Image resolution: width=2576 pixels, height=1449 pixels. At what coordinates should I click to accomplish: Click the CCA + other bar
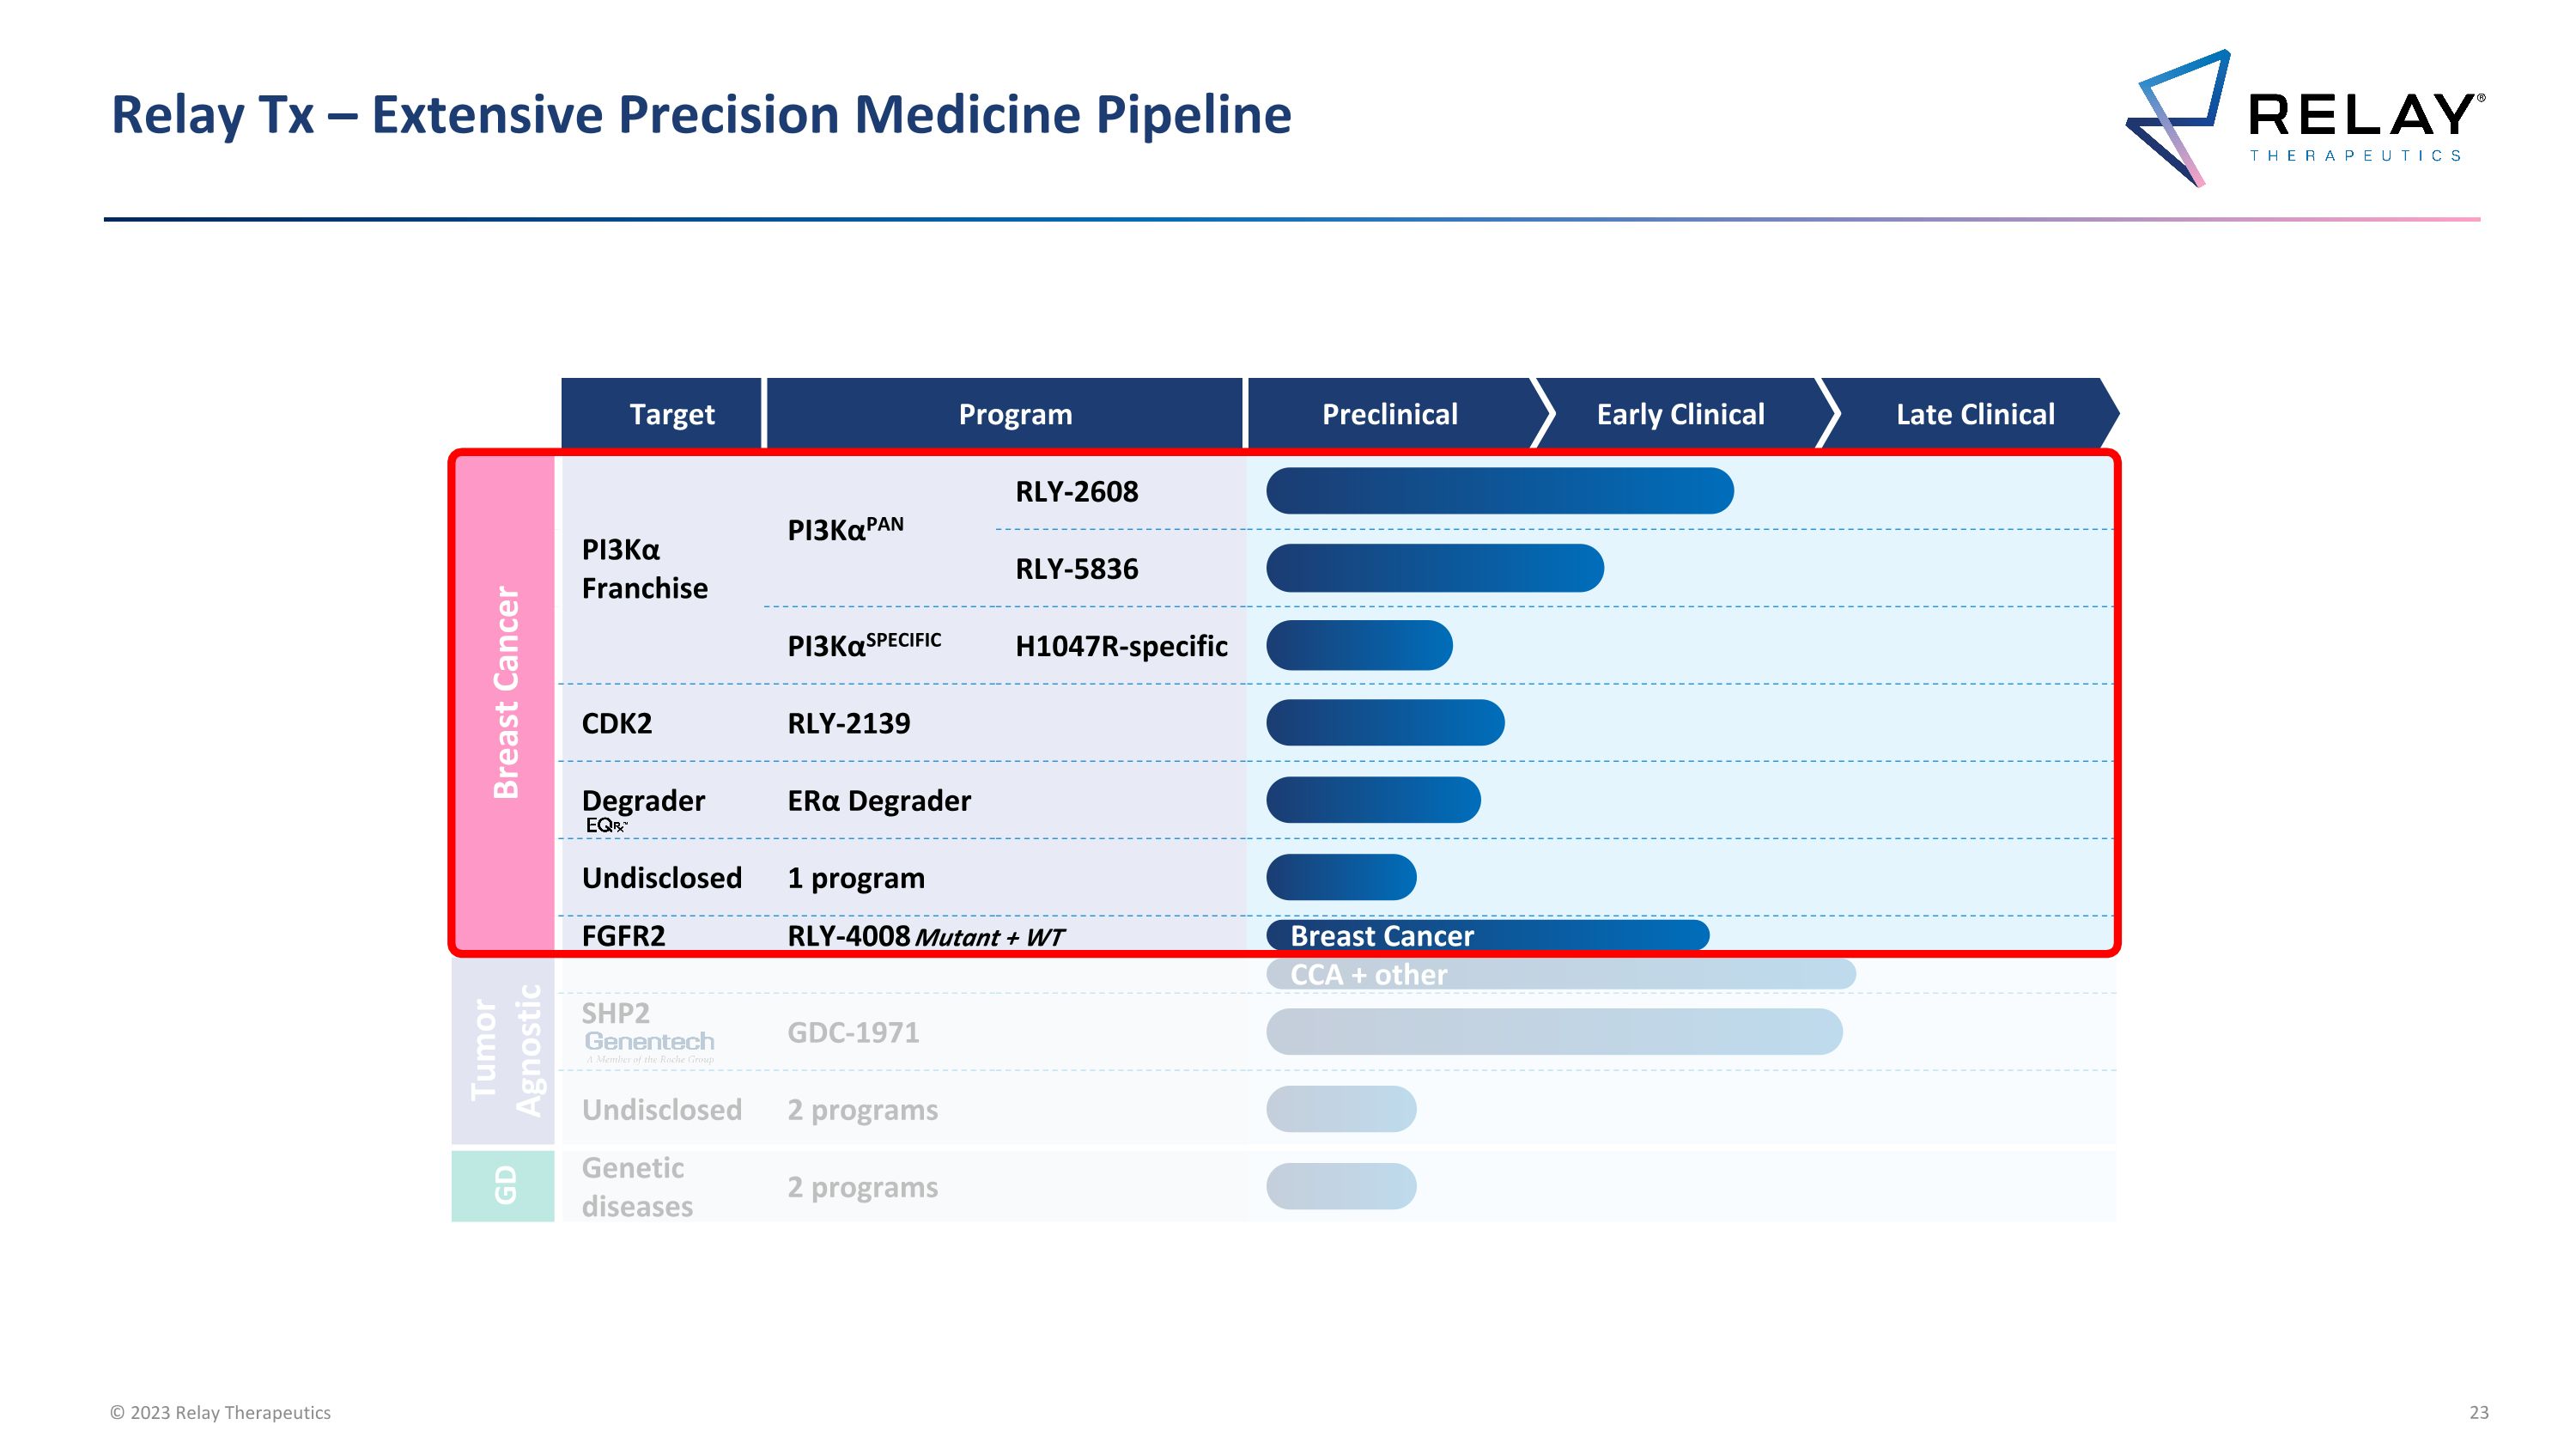point(1560,975)
